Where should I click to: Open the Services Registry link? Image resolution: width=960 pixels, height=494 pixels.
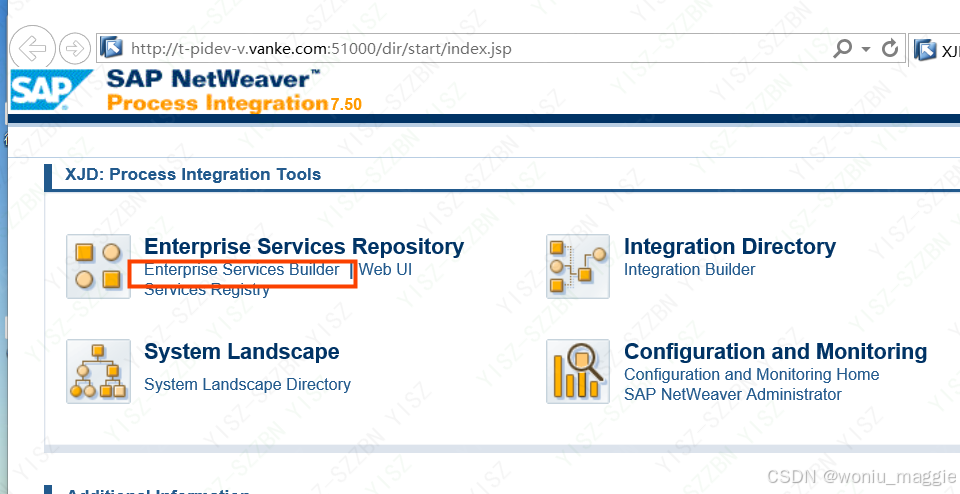click(x=206, y=290)
